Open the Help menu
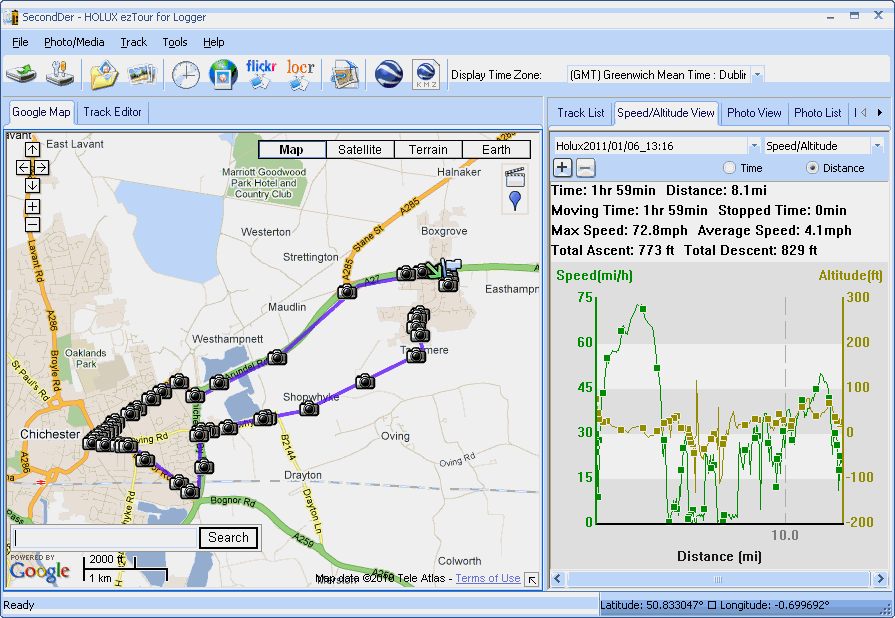This screenshot has height=618, width=895. [x=213, y=42]
